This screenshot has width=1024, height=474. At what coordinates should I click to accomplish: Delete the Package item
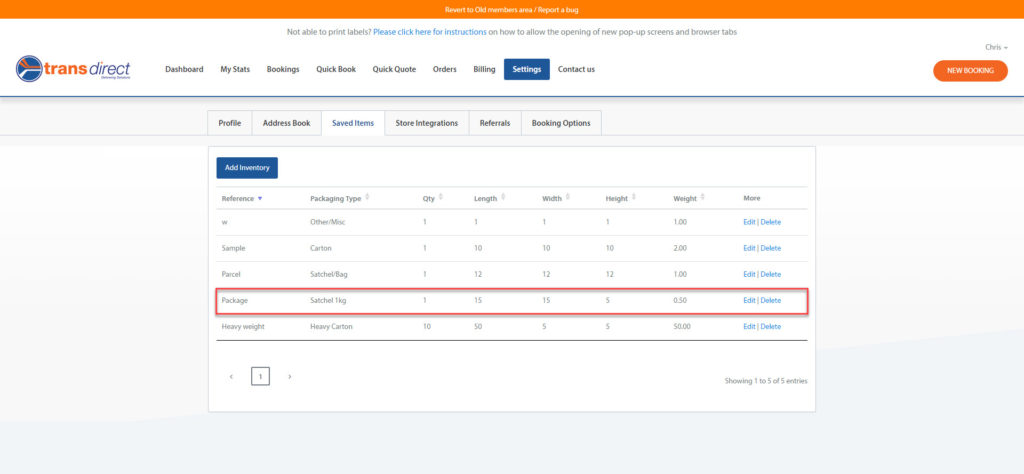pos(771,300)
